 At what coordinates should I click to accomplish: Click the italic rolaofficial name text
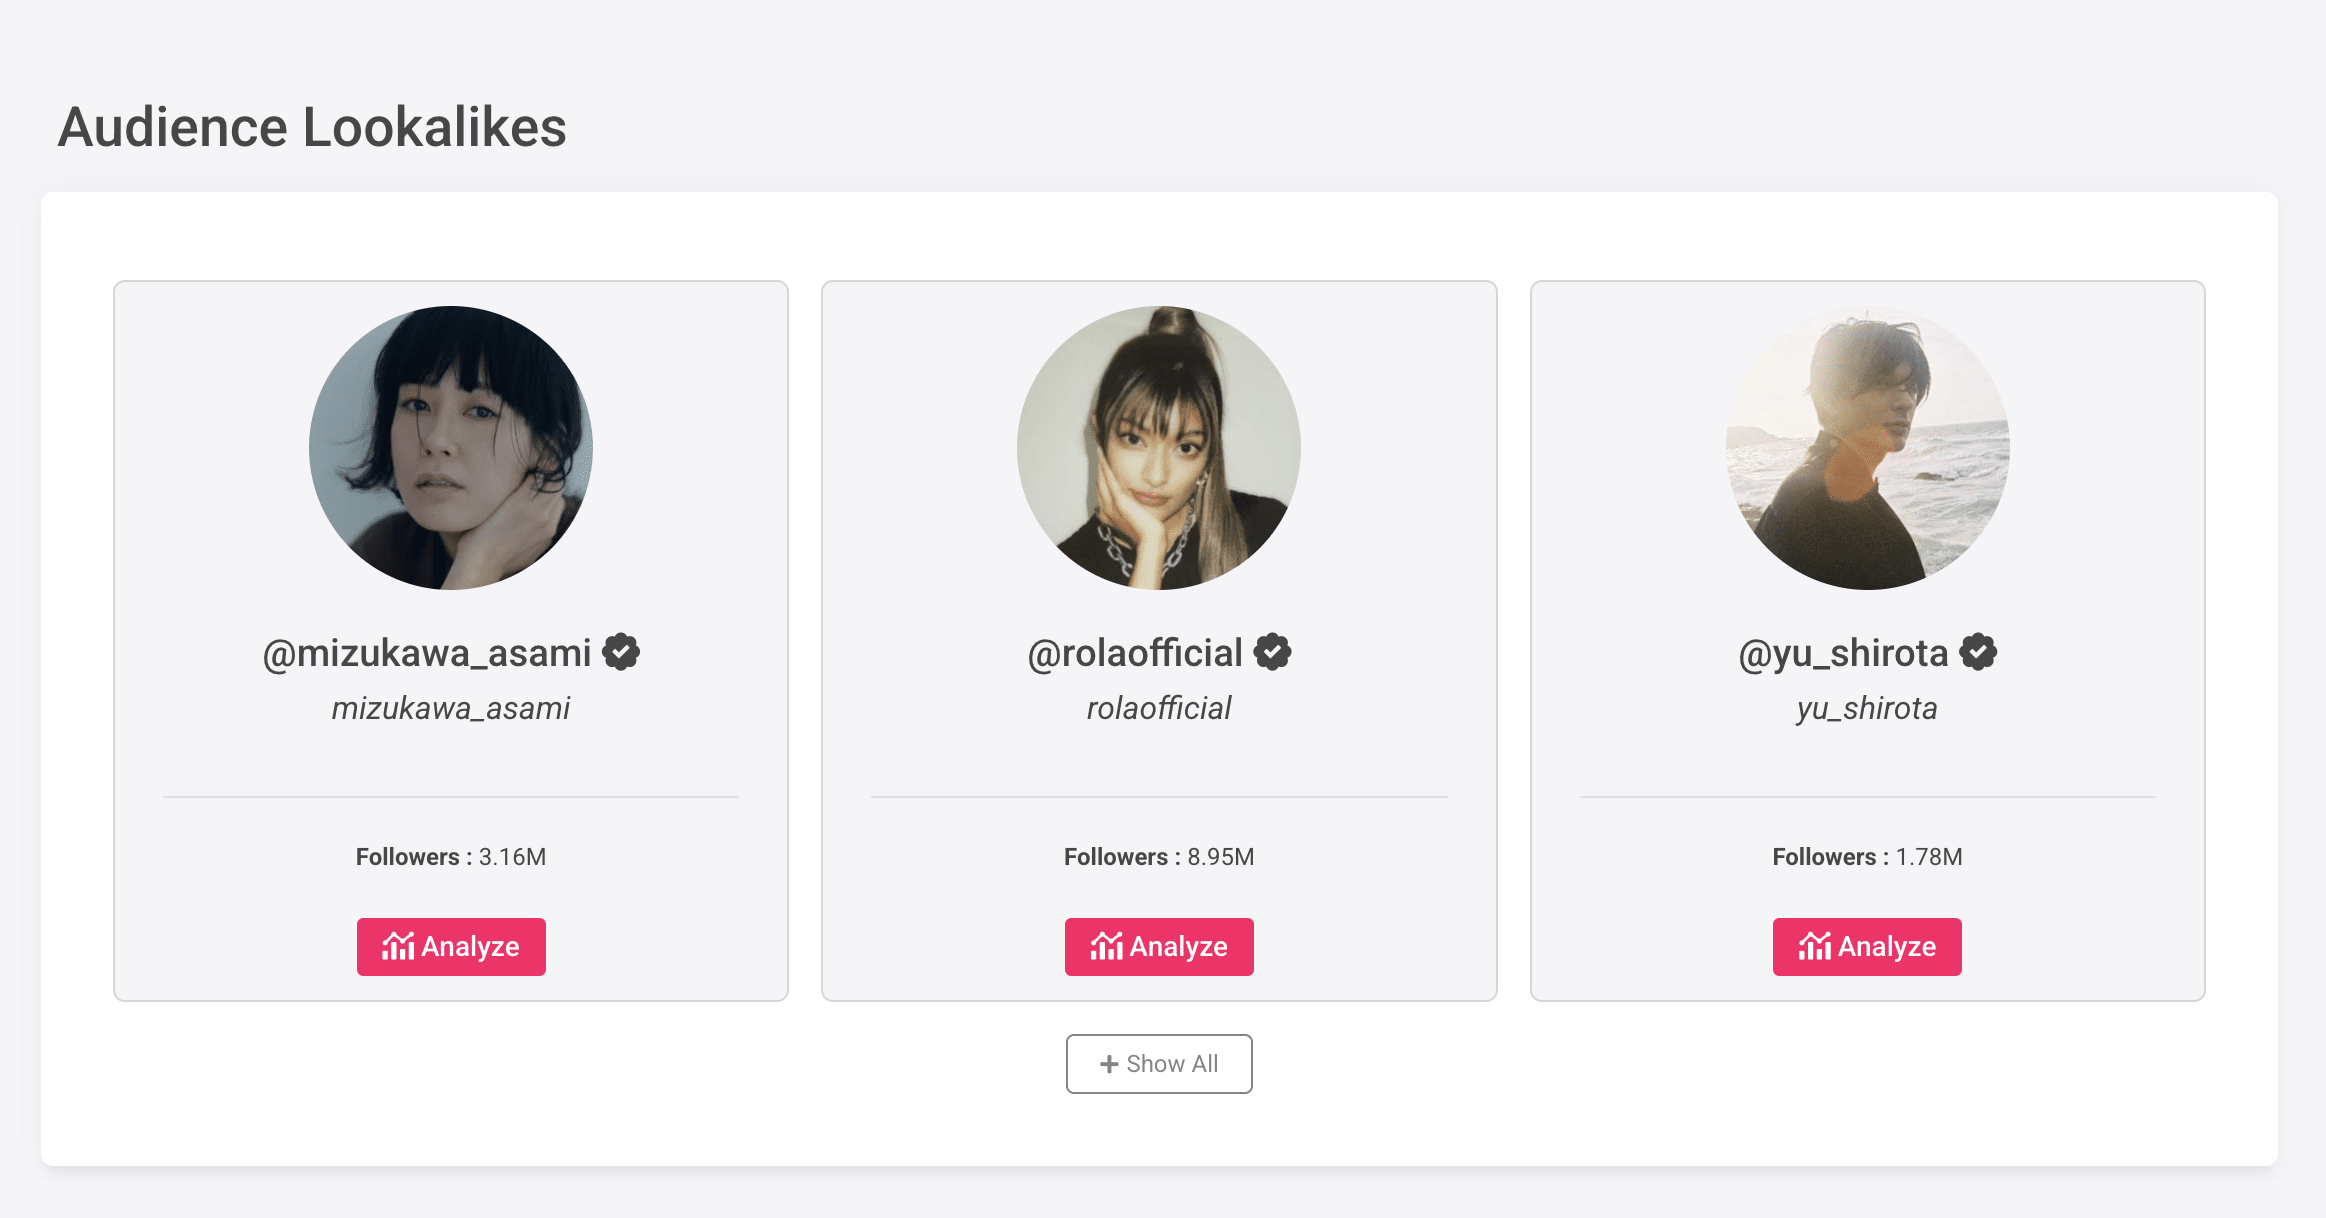pyautogui.click(x=1159, y=708)
